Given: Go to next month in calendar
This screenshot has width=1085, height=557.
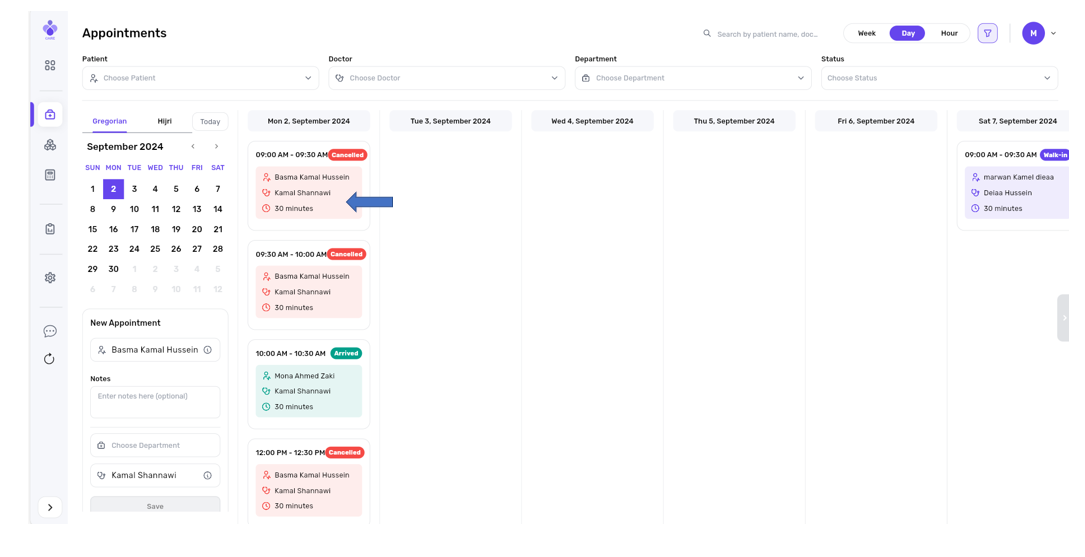Looking at the screenshot, I should 216,147.
